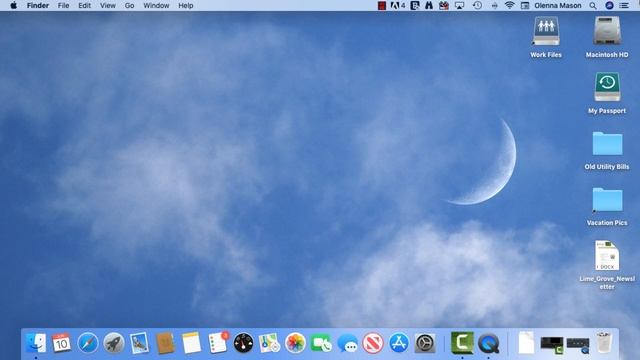Launch Maps from the Dock
Screen dimensions: 640x360
point(269,343)
